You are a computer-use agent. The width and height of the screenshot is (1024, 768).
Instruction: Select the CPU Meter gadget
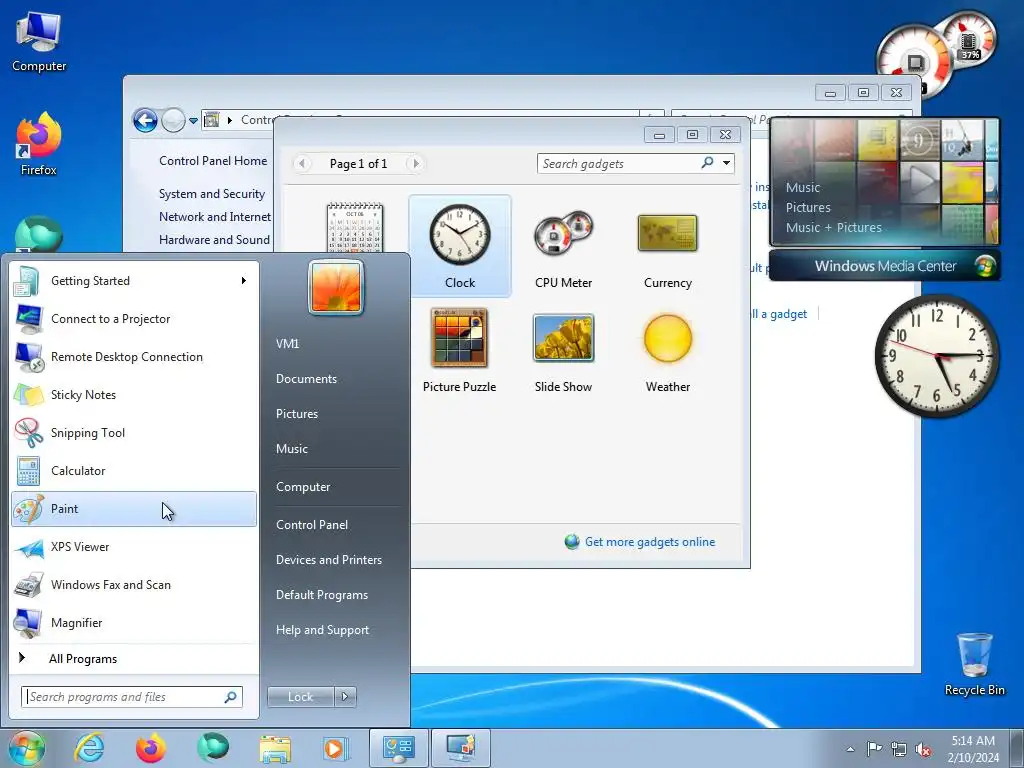coord(563,247)
